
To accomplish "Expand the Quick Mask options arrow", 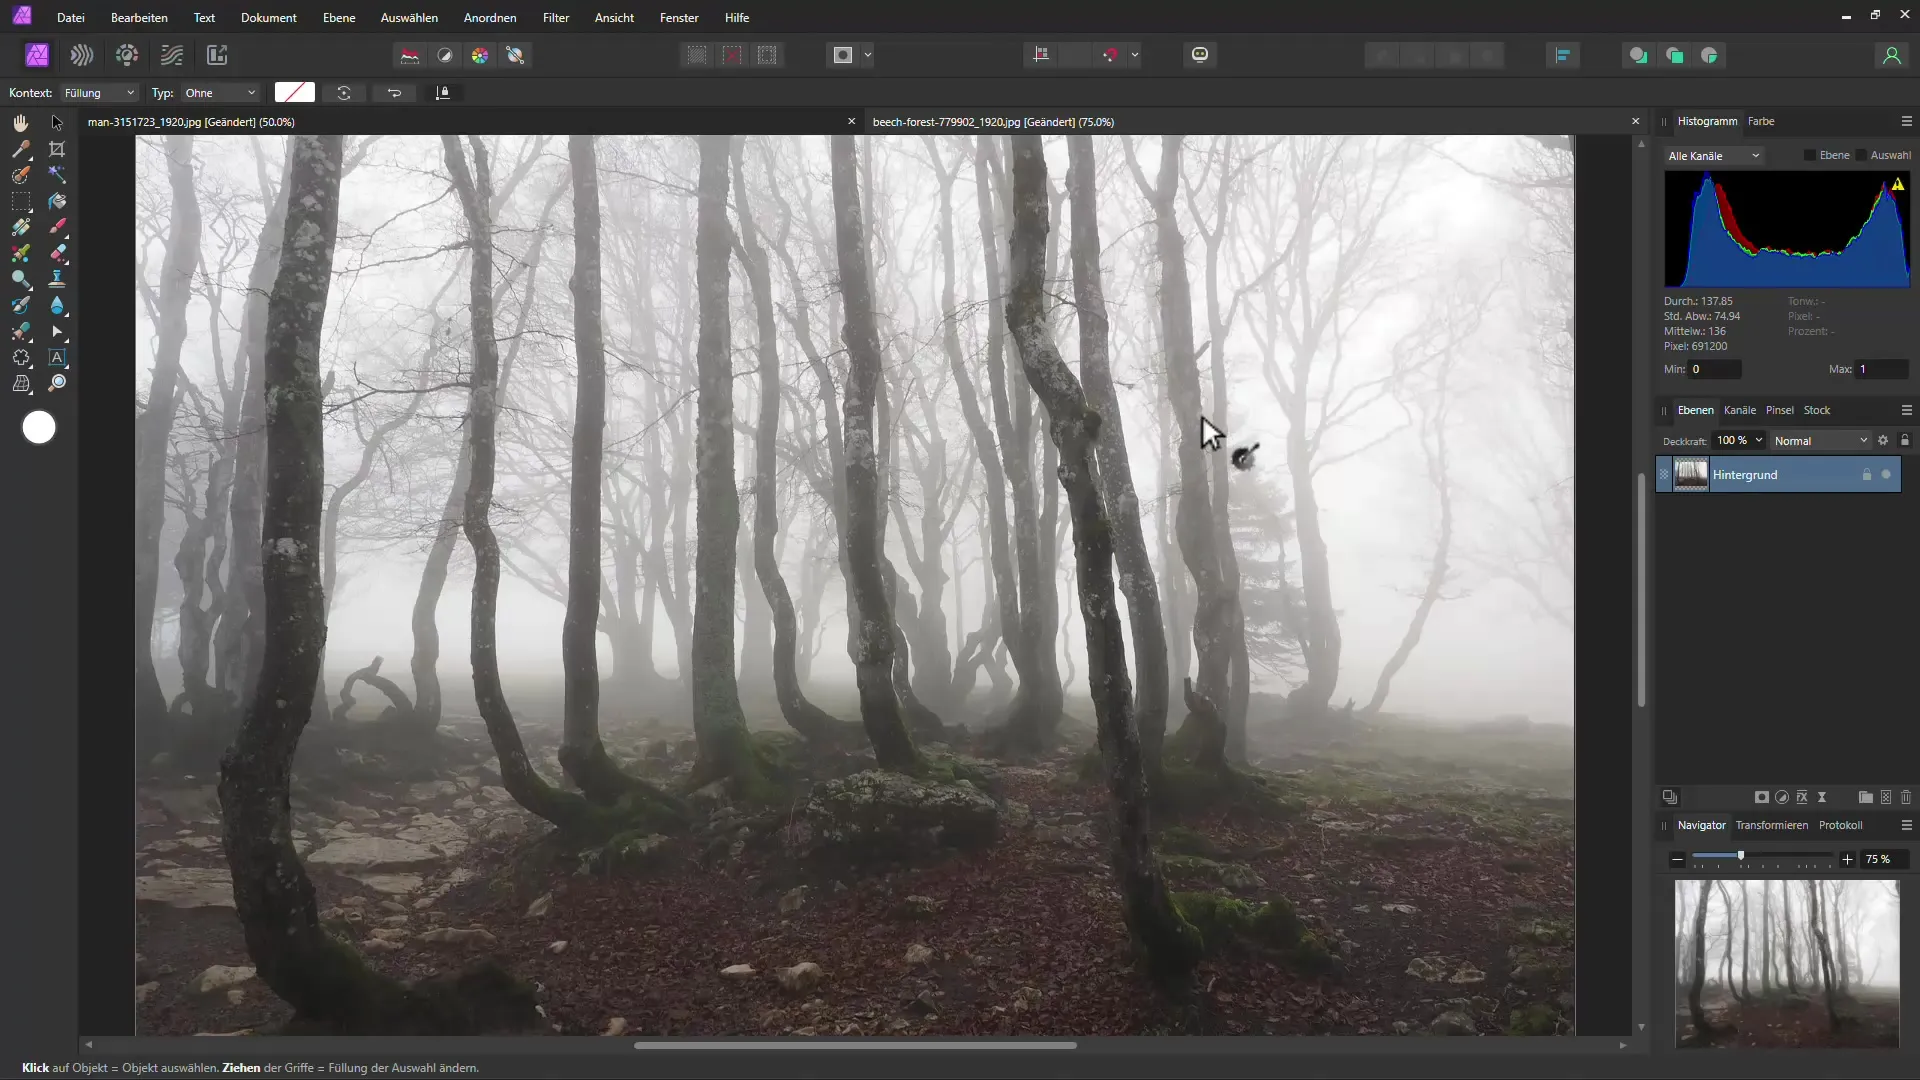I will pyautogui.click(x=868, y=55).
